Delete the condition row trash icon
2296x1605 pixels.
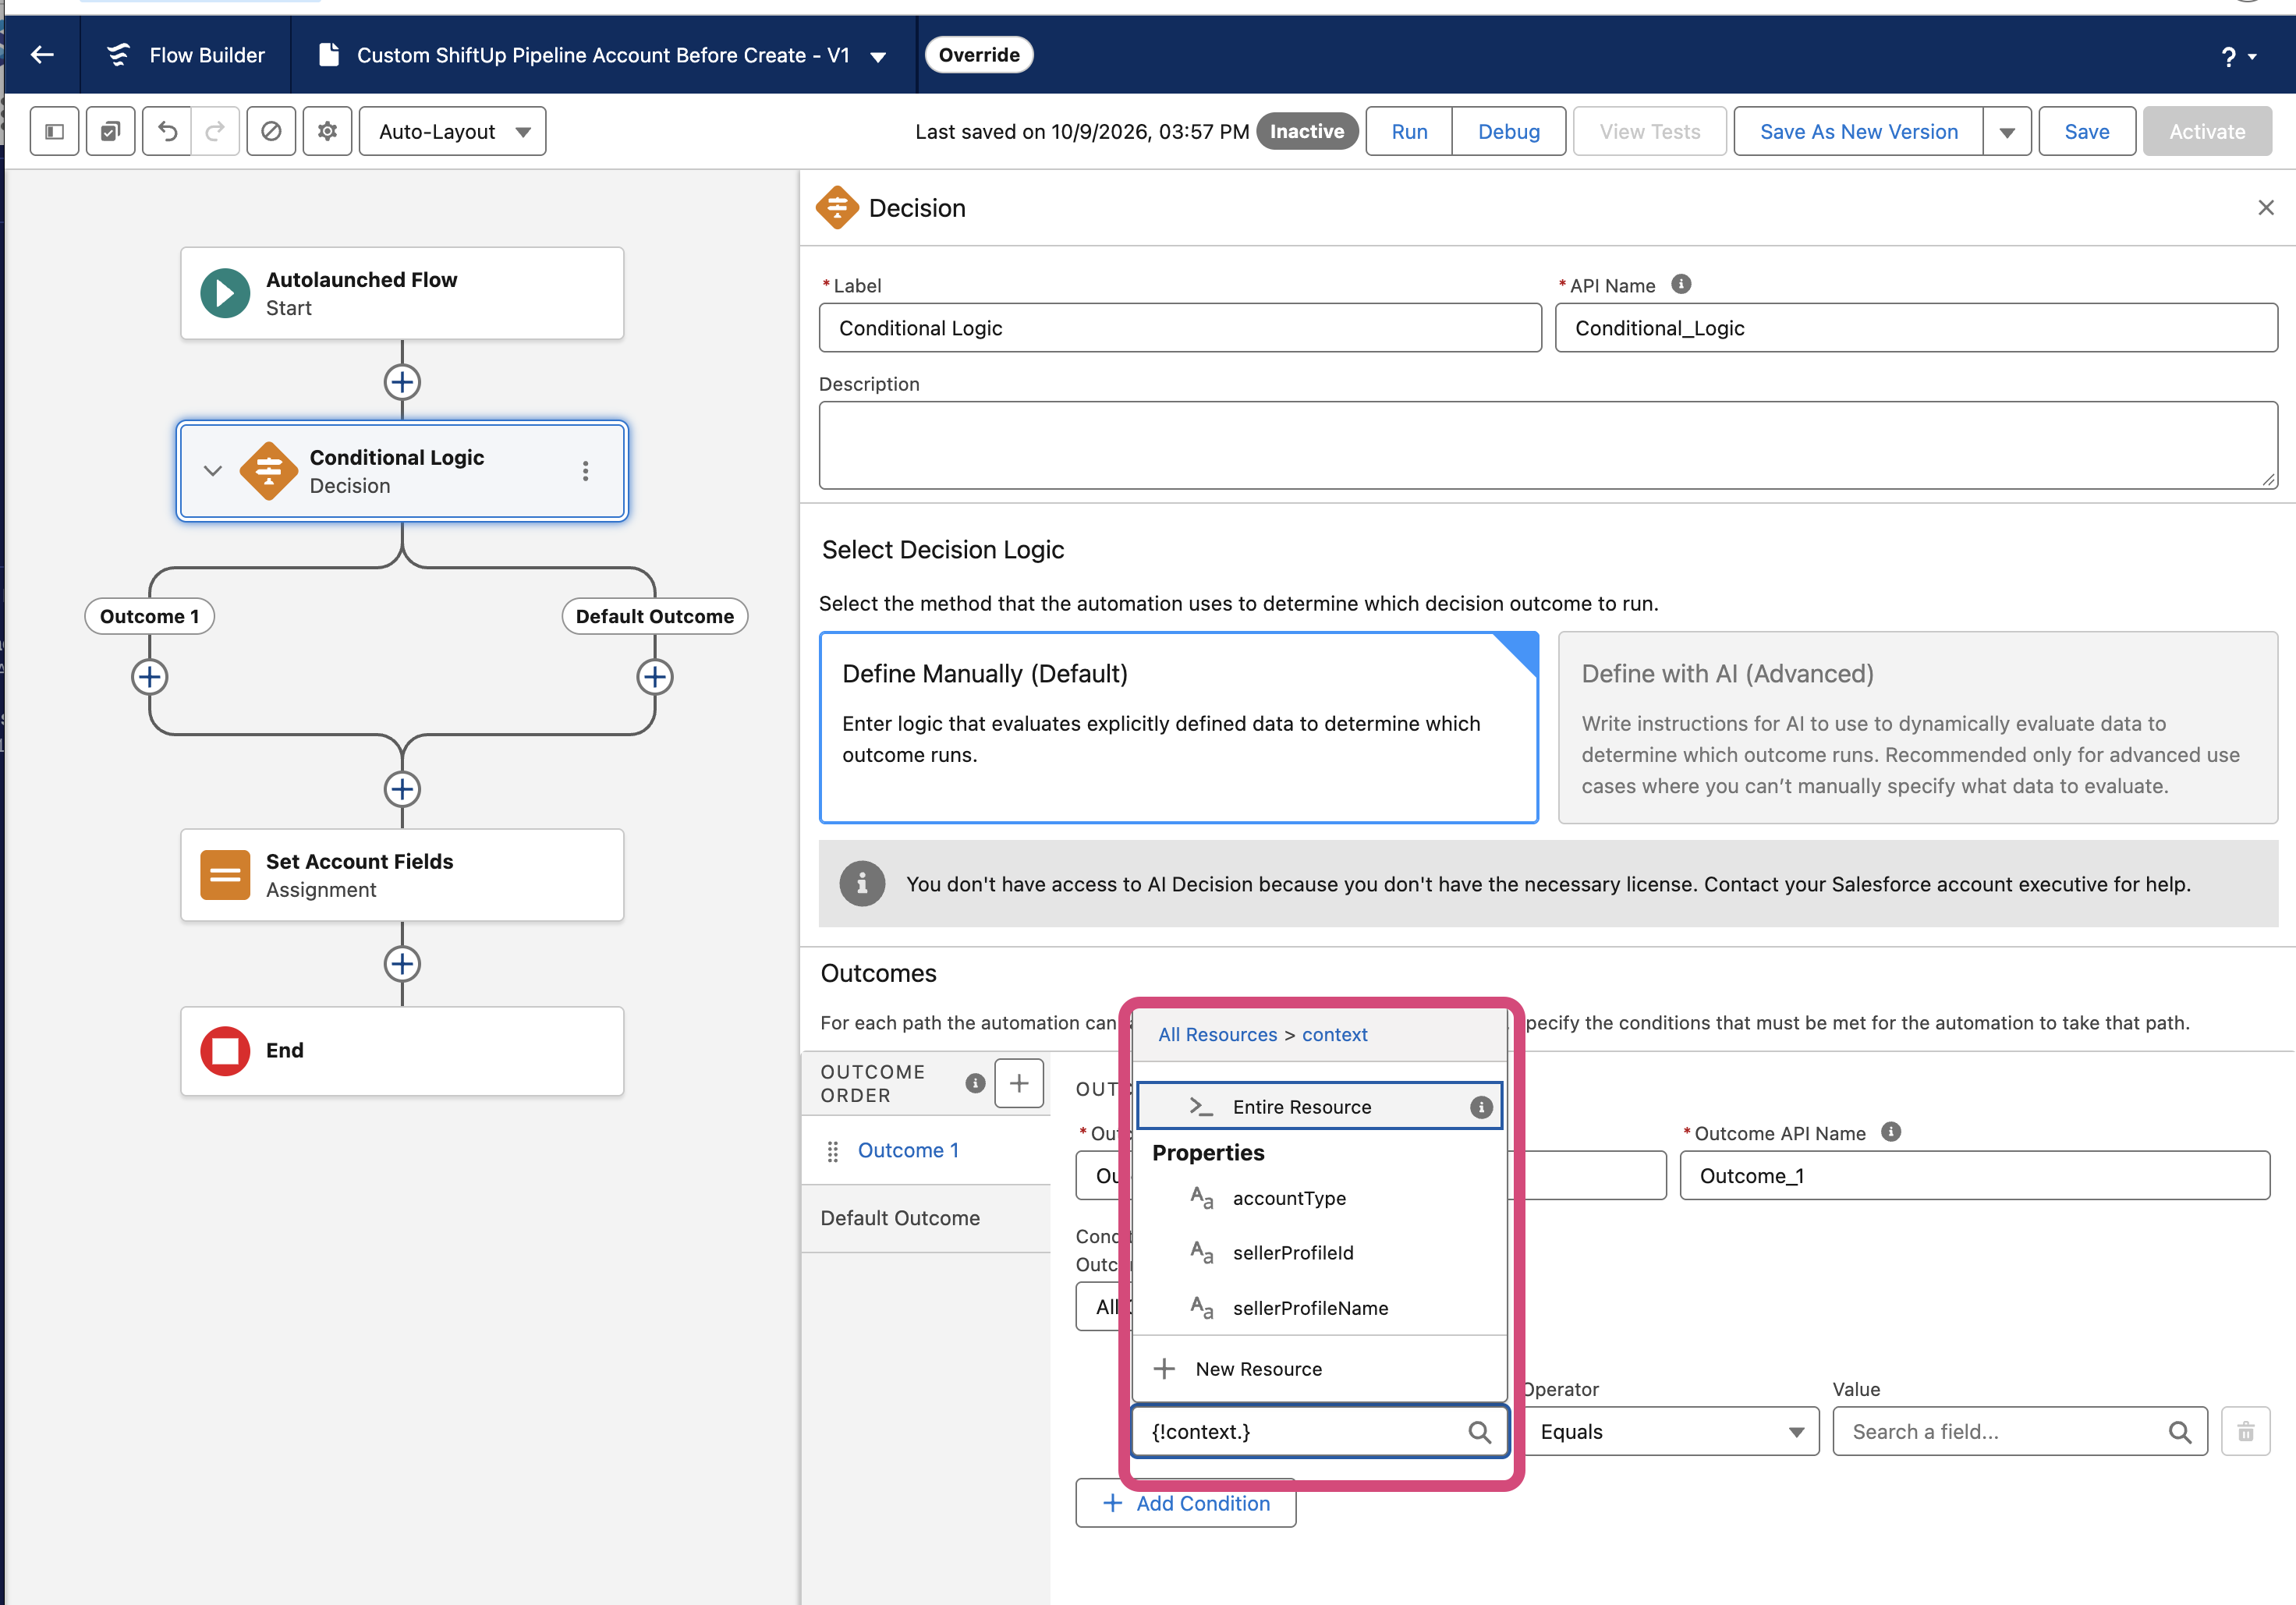[x=2246, y=1432]
